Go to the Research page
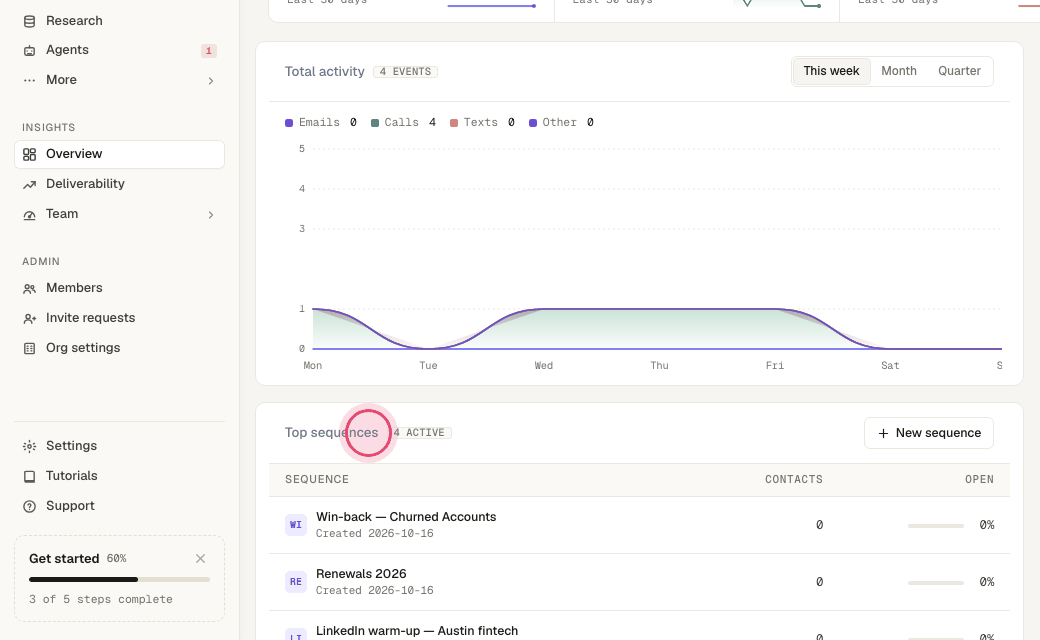 click(119, 21)
